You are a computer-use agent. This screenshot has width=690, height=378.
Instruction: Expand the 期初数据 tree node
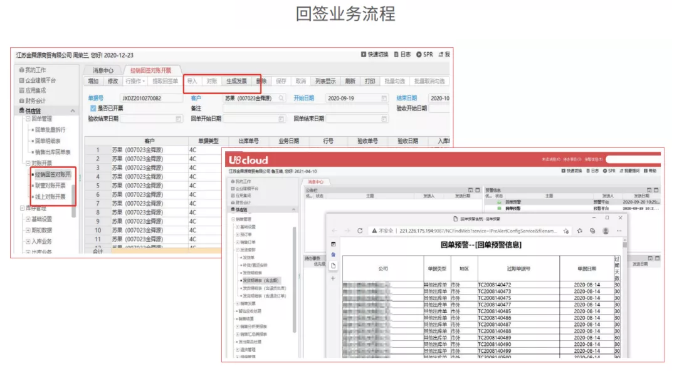point(28,230)
